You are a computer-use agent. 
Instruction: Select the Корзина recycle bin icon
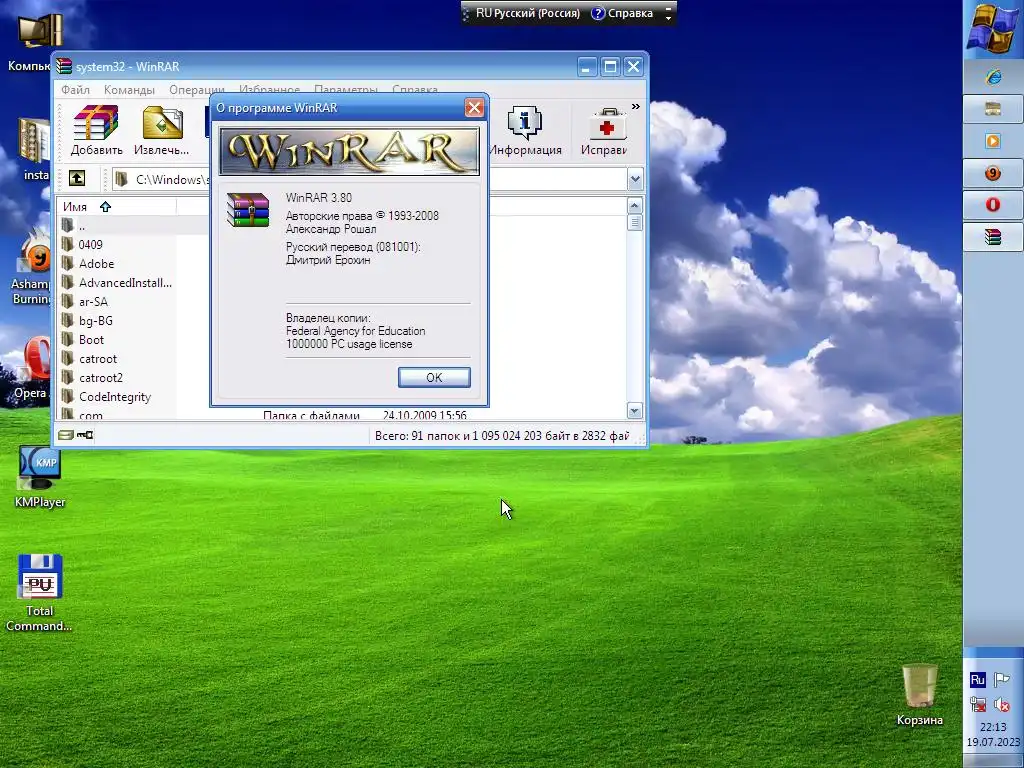point(920,695)
